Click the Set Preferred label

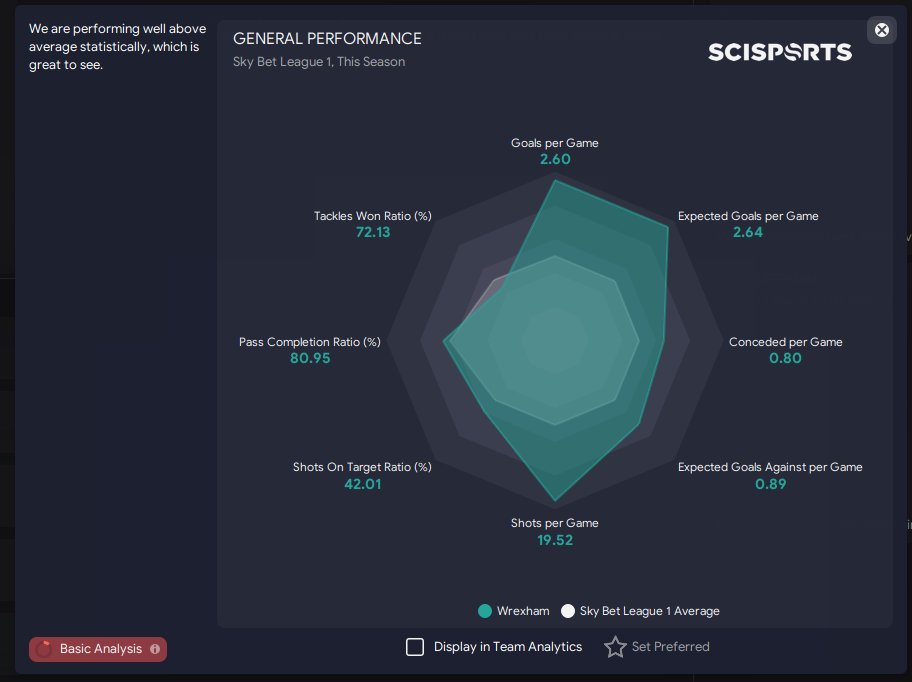coord(670,647)
